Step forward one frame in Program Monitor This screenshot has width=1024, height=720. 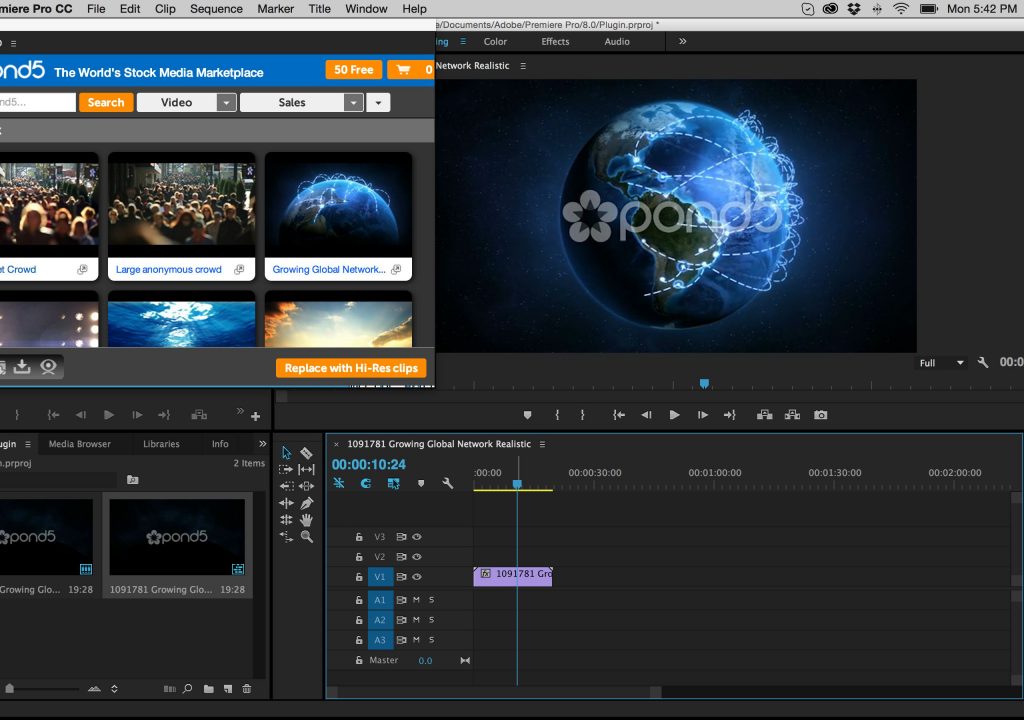click(703, 415)
